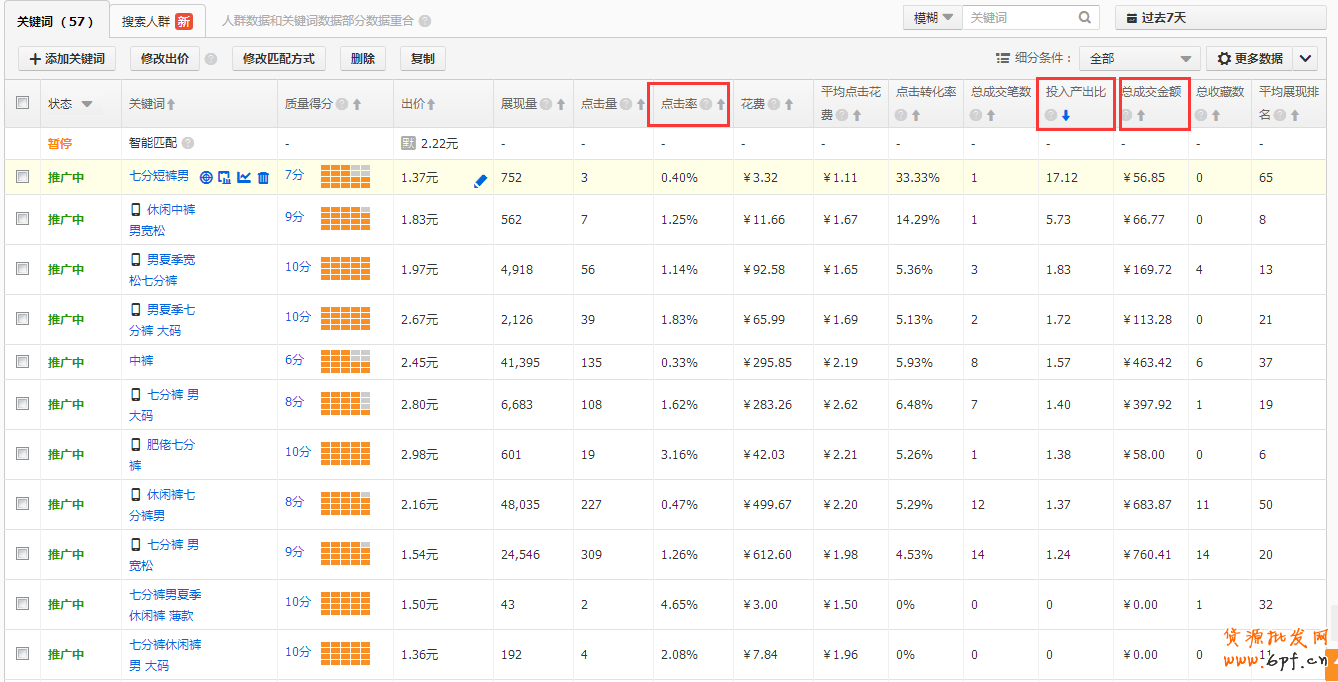Expand the arrow next to 更多数据
1338x682 pixels.
click(1305, 59)
